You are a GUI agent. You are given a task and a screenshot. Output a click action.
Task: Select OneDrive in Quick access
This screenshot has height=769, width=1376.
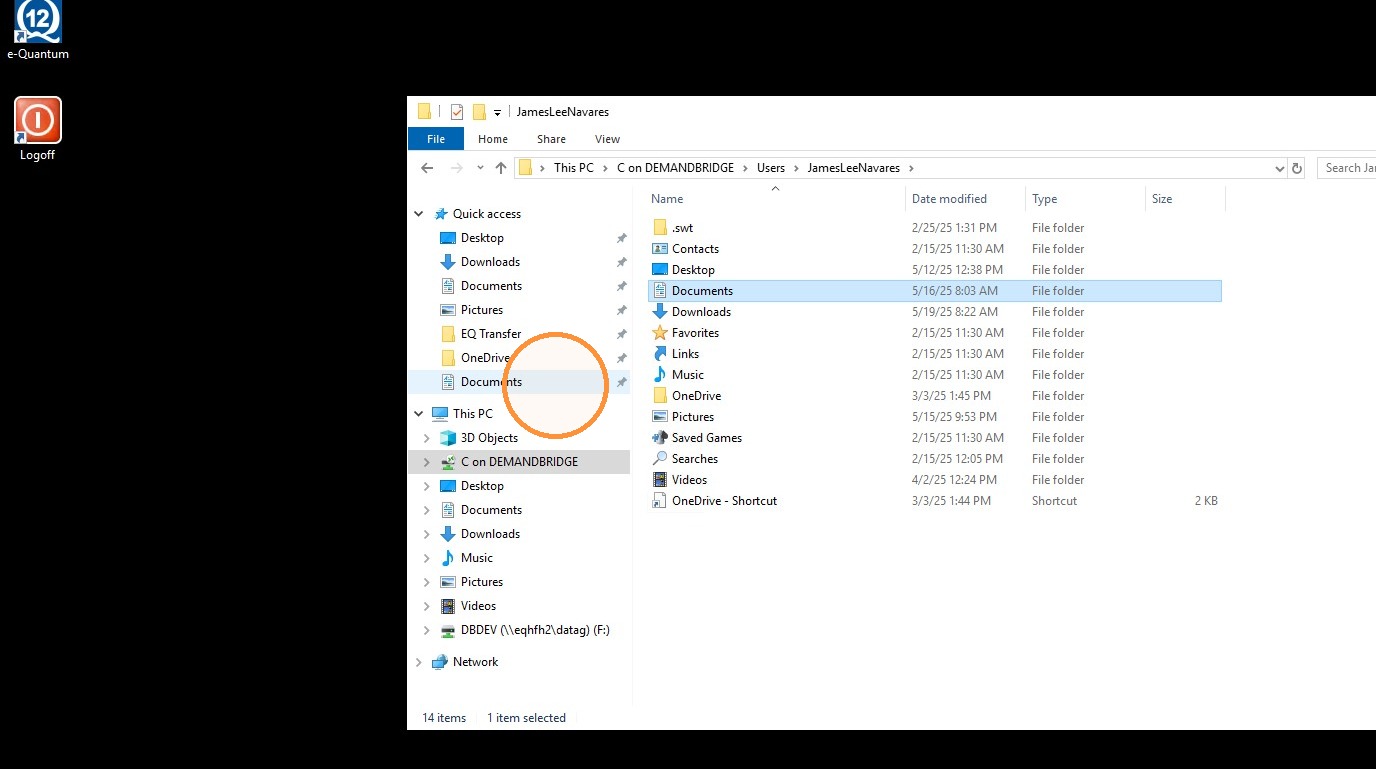485,358
